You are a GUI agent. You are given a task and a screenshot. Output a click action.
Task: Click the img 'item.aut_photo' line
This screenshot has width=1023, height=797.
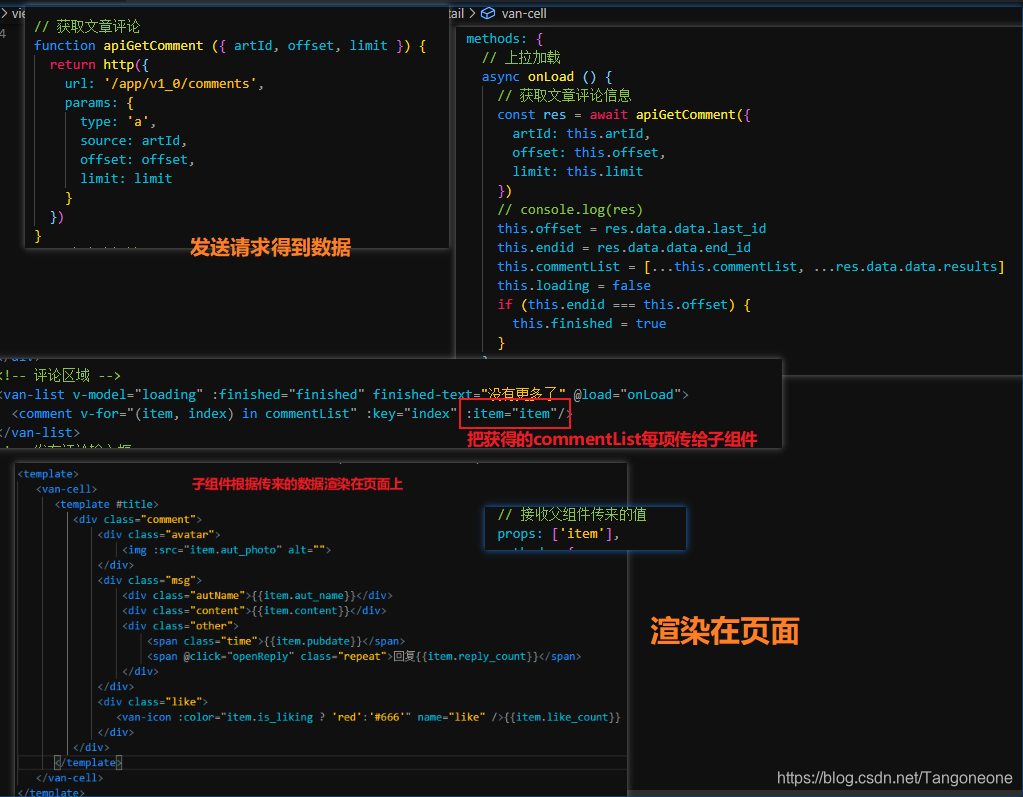click(226, 550)
